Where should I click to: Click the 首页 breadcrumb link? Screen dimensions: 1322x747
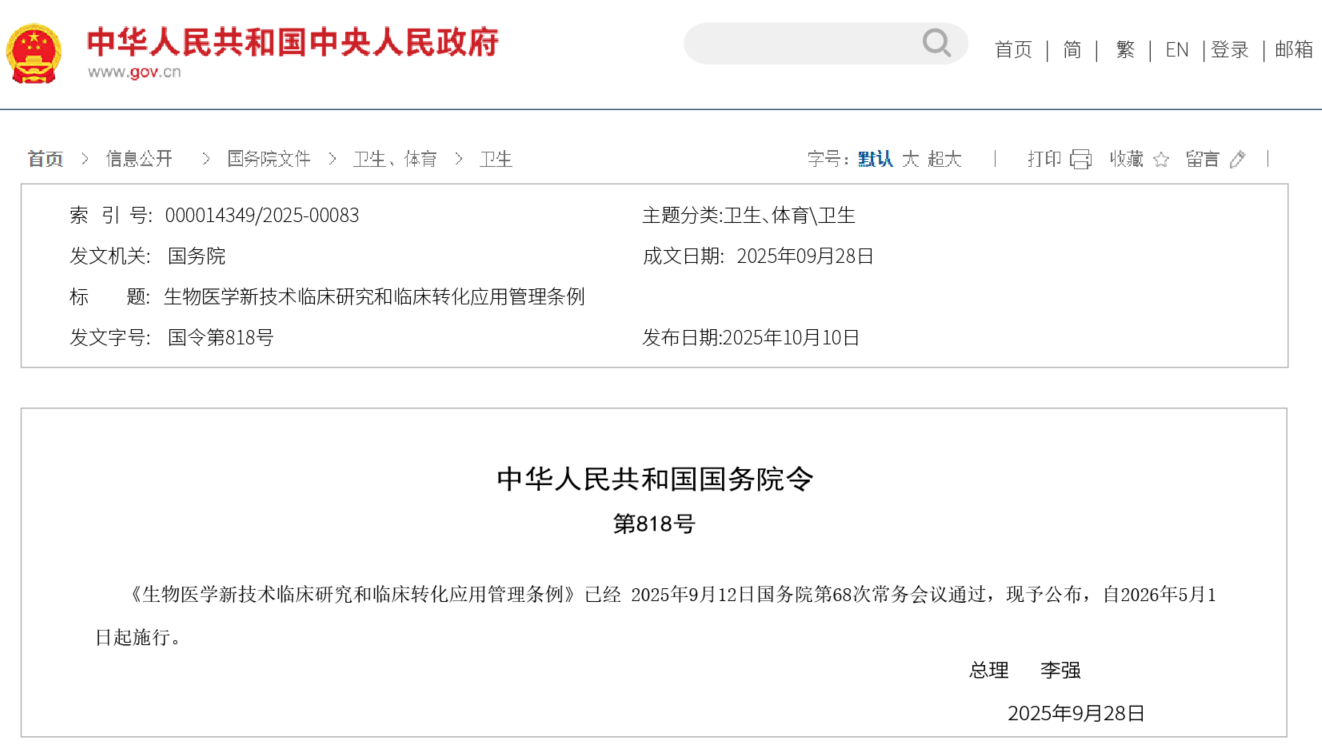click(45, 158)
